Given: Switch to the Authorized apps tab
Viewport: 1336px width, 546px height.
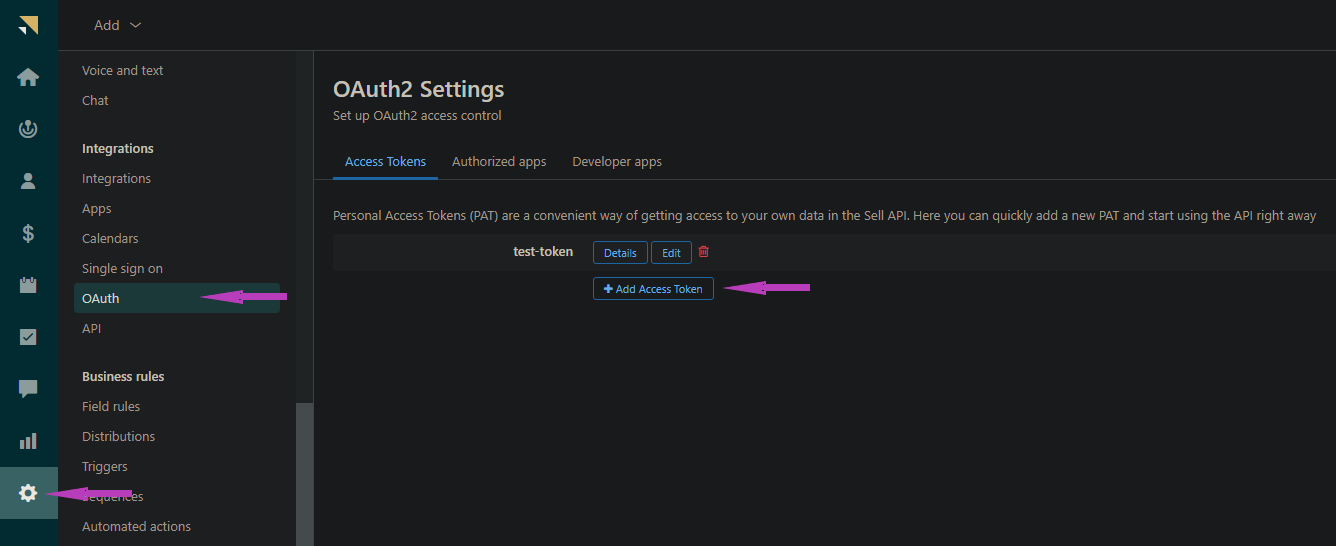Looking at the screenshot, I should click(499, 161).
